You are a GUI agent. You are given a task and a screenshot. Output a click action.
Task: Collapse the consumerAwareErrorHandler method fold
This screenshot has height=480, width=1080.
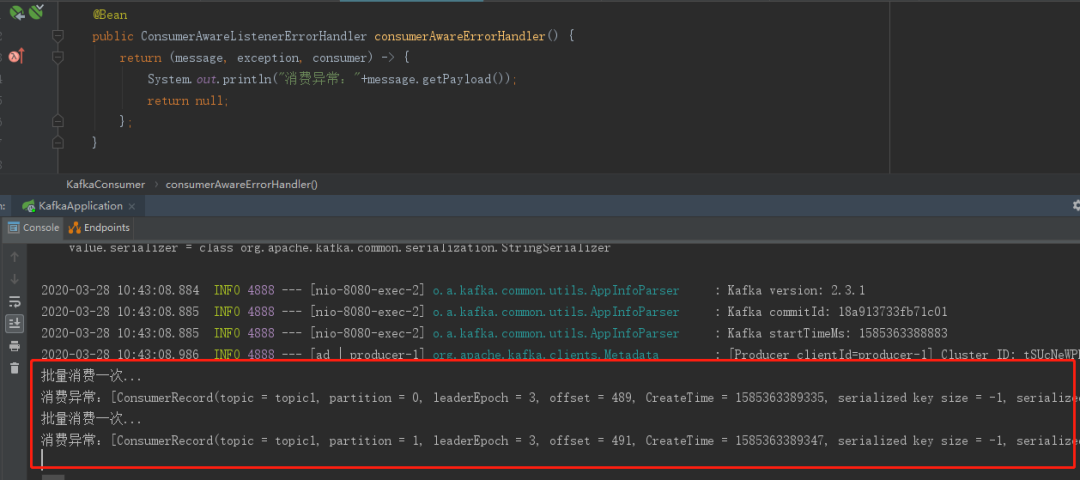(x=58, y=36)
